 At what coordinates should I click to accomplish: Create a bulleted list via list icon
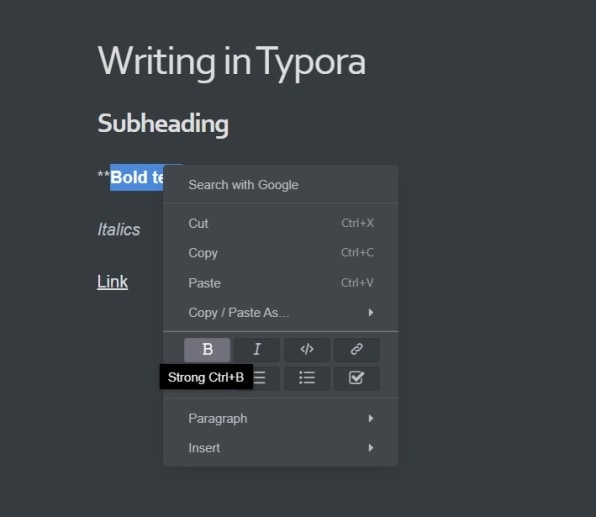click(x=307, y=378)
